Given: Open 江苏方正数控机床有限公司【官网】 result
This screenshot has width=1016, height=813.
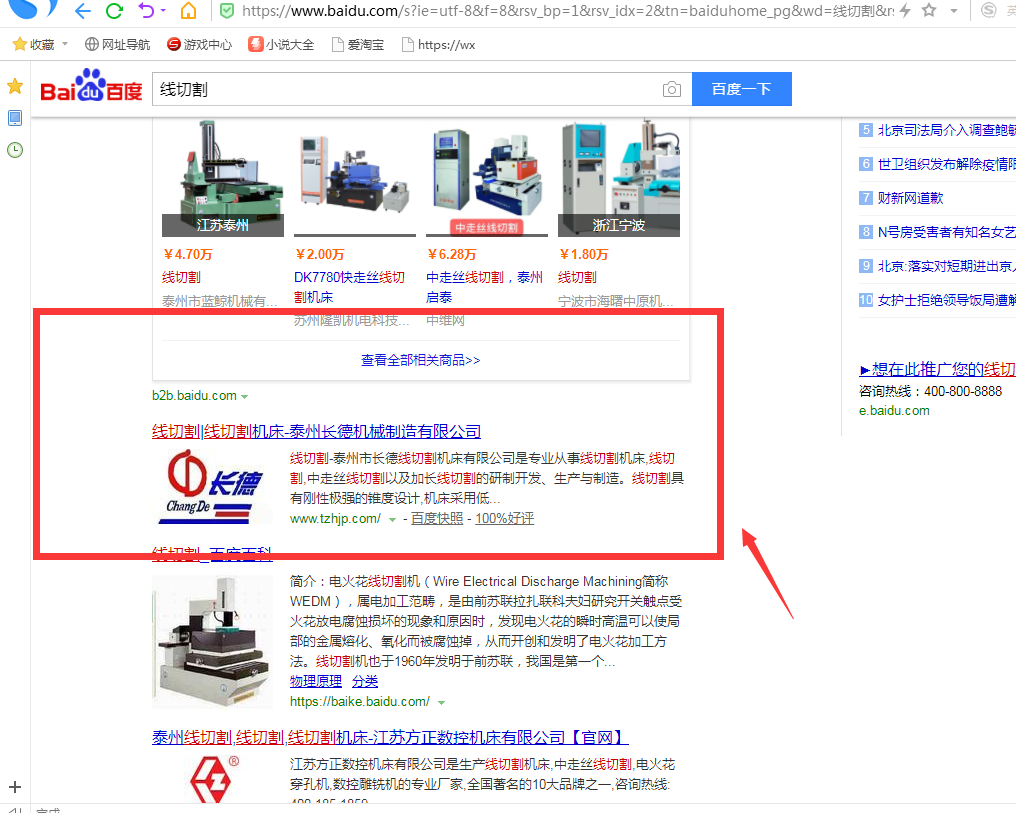Looking at the screenshot, I should tap(390, 737).
